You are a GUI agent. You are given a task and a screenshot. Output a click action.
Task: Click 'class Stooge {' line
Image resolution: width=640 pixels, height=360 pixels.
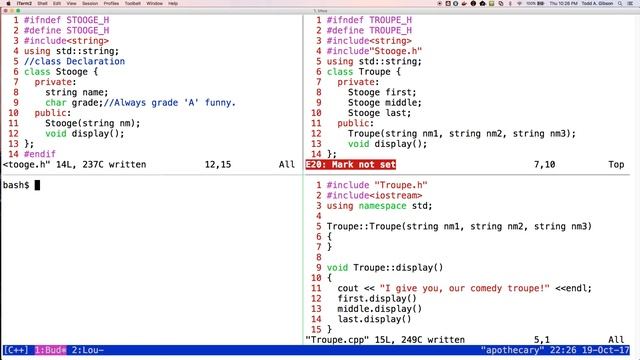61,72
